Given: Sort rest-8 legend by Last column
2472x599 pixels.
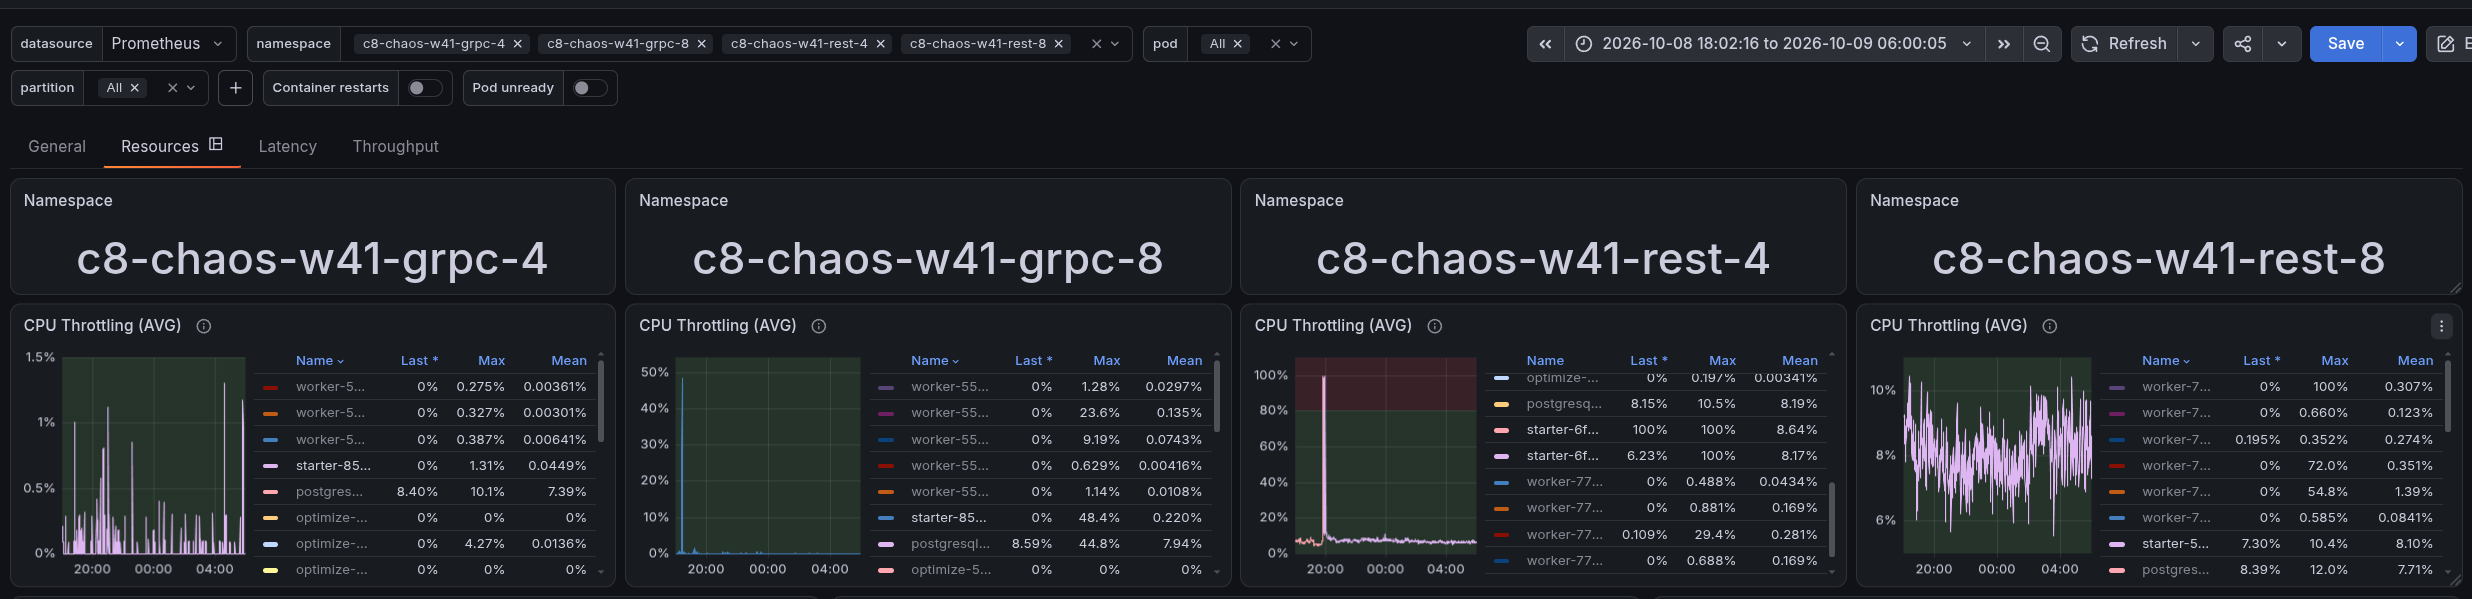Looking at the screenshot, I should click(x=2262, y=361).
